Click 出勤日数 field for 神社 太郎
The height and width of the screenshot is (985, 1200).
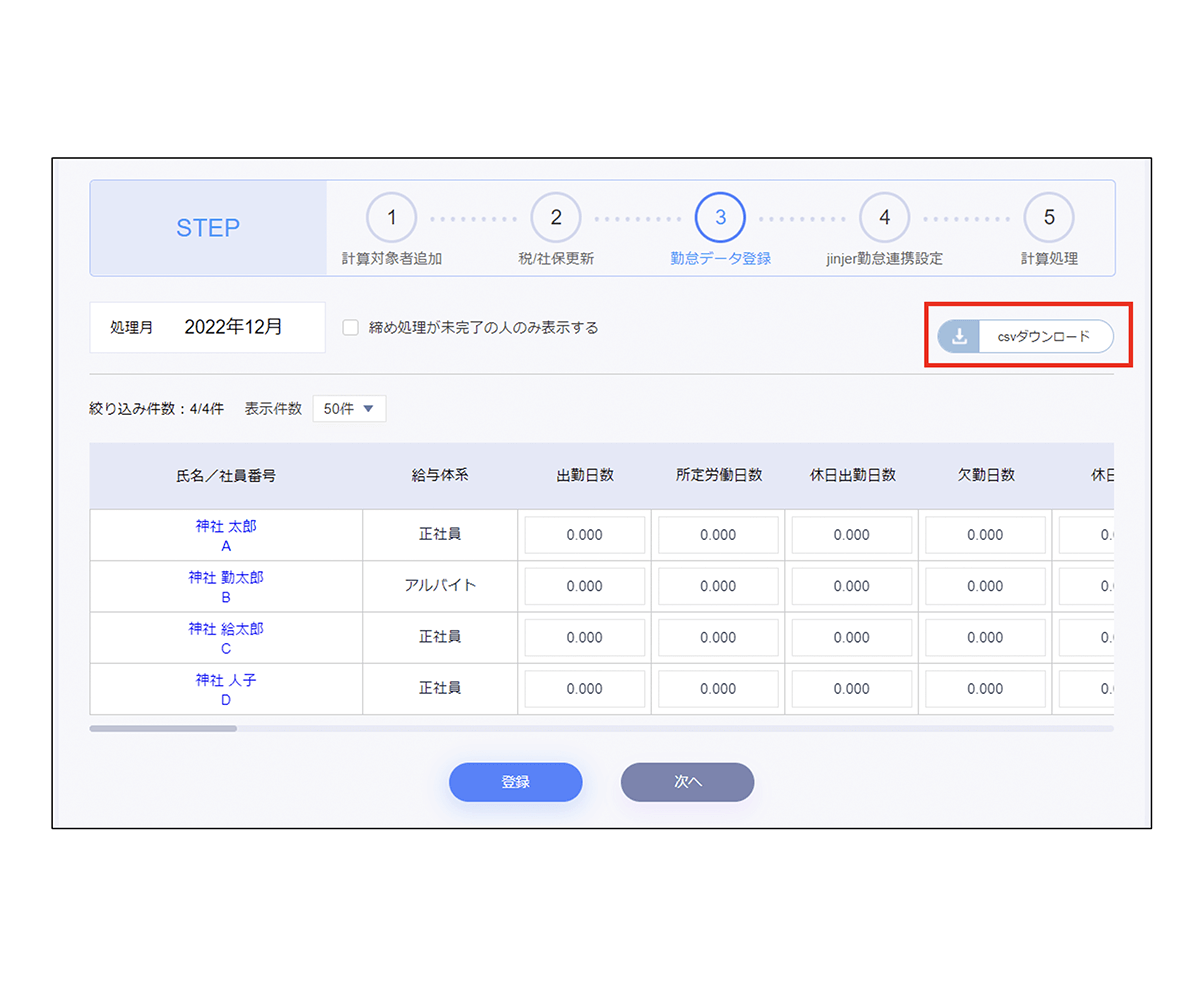pyautogui.click(x=585, y=535)
